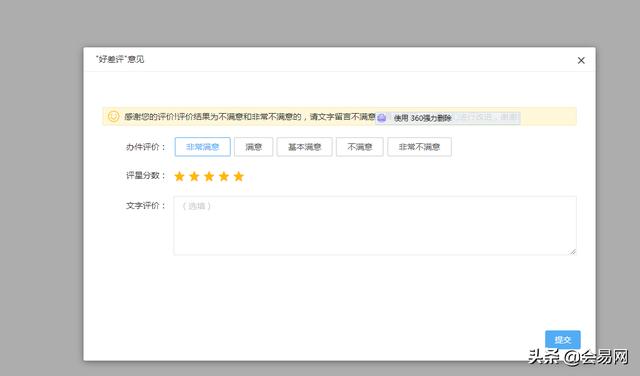Viewport: 640px width, 376px height.
Task: Select the 非常满意 rating option
Action: 202,147
